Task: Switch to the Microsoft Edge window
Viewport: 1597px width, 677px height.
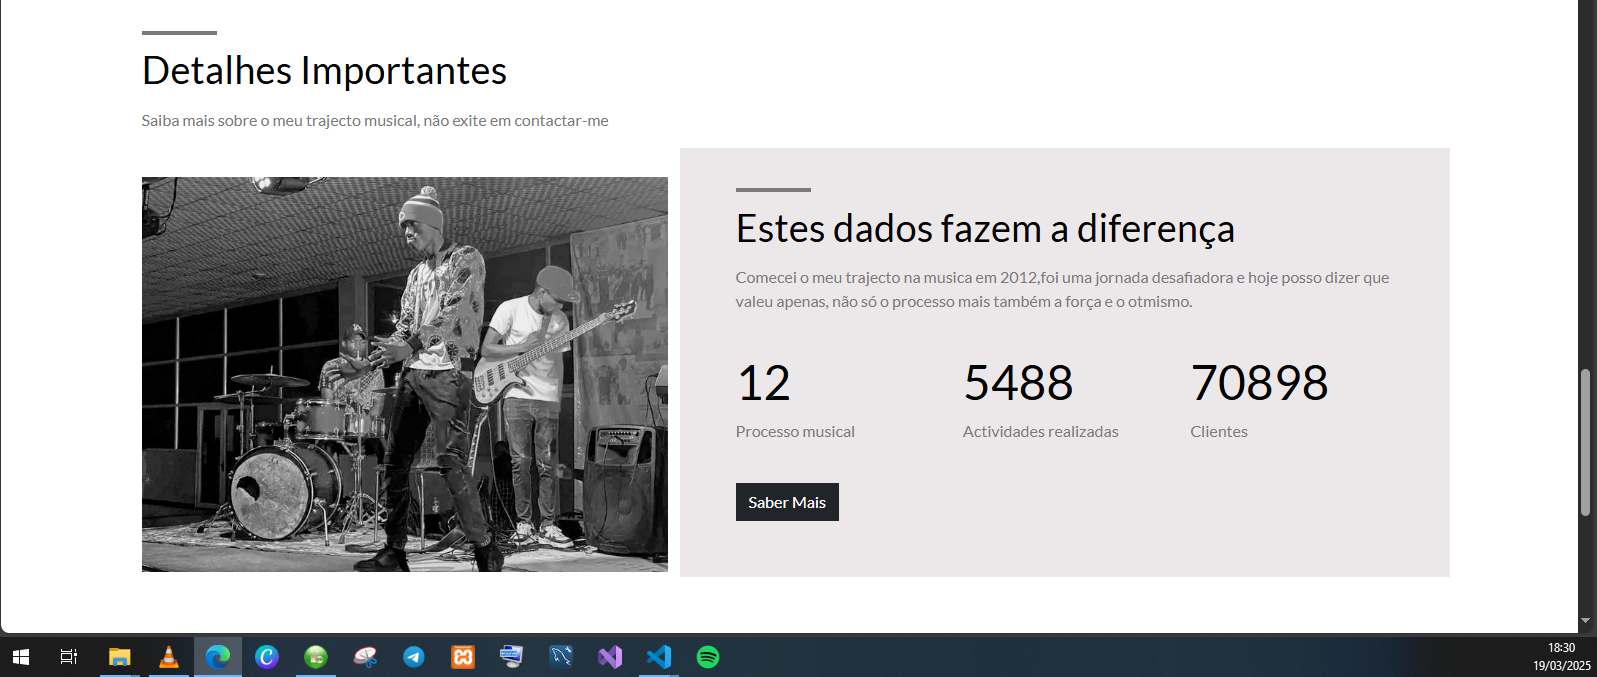Action: (218, 657)
